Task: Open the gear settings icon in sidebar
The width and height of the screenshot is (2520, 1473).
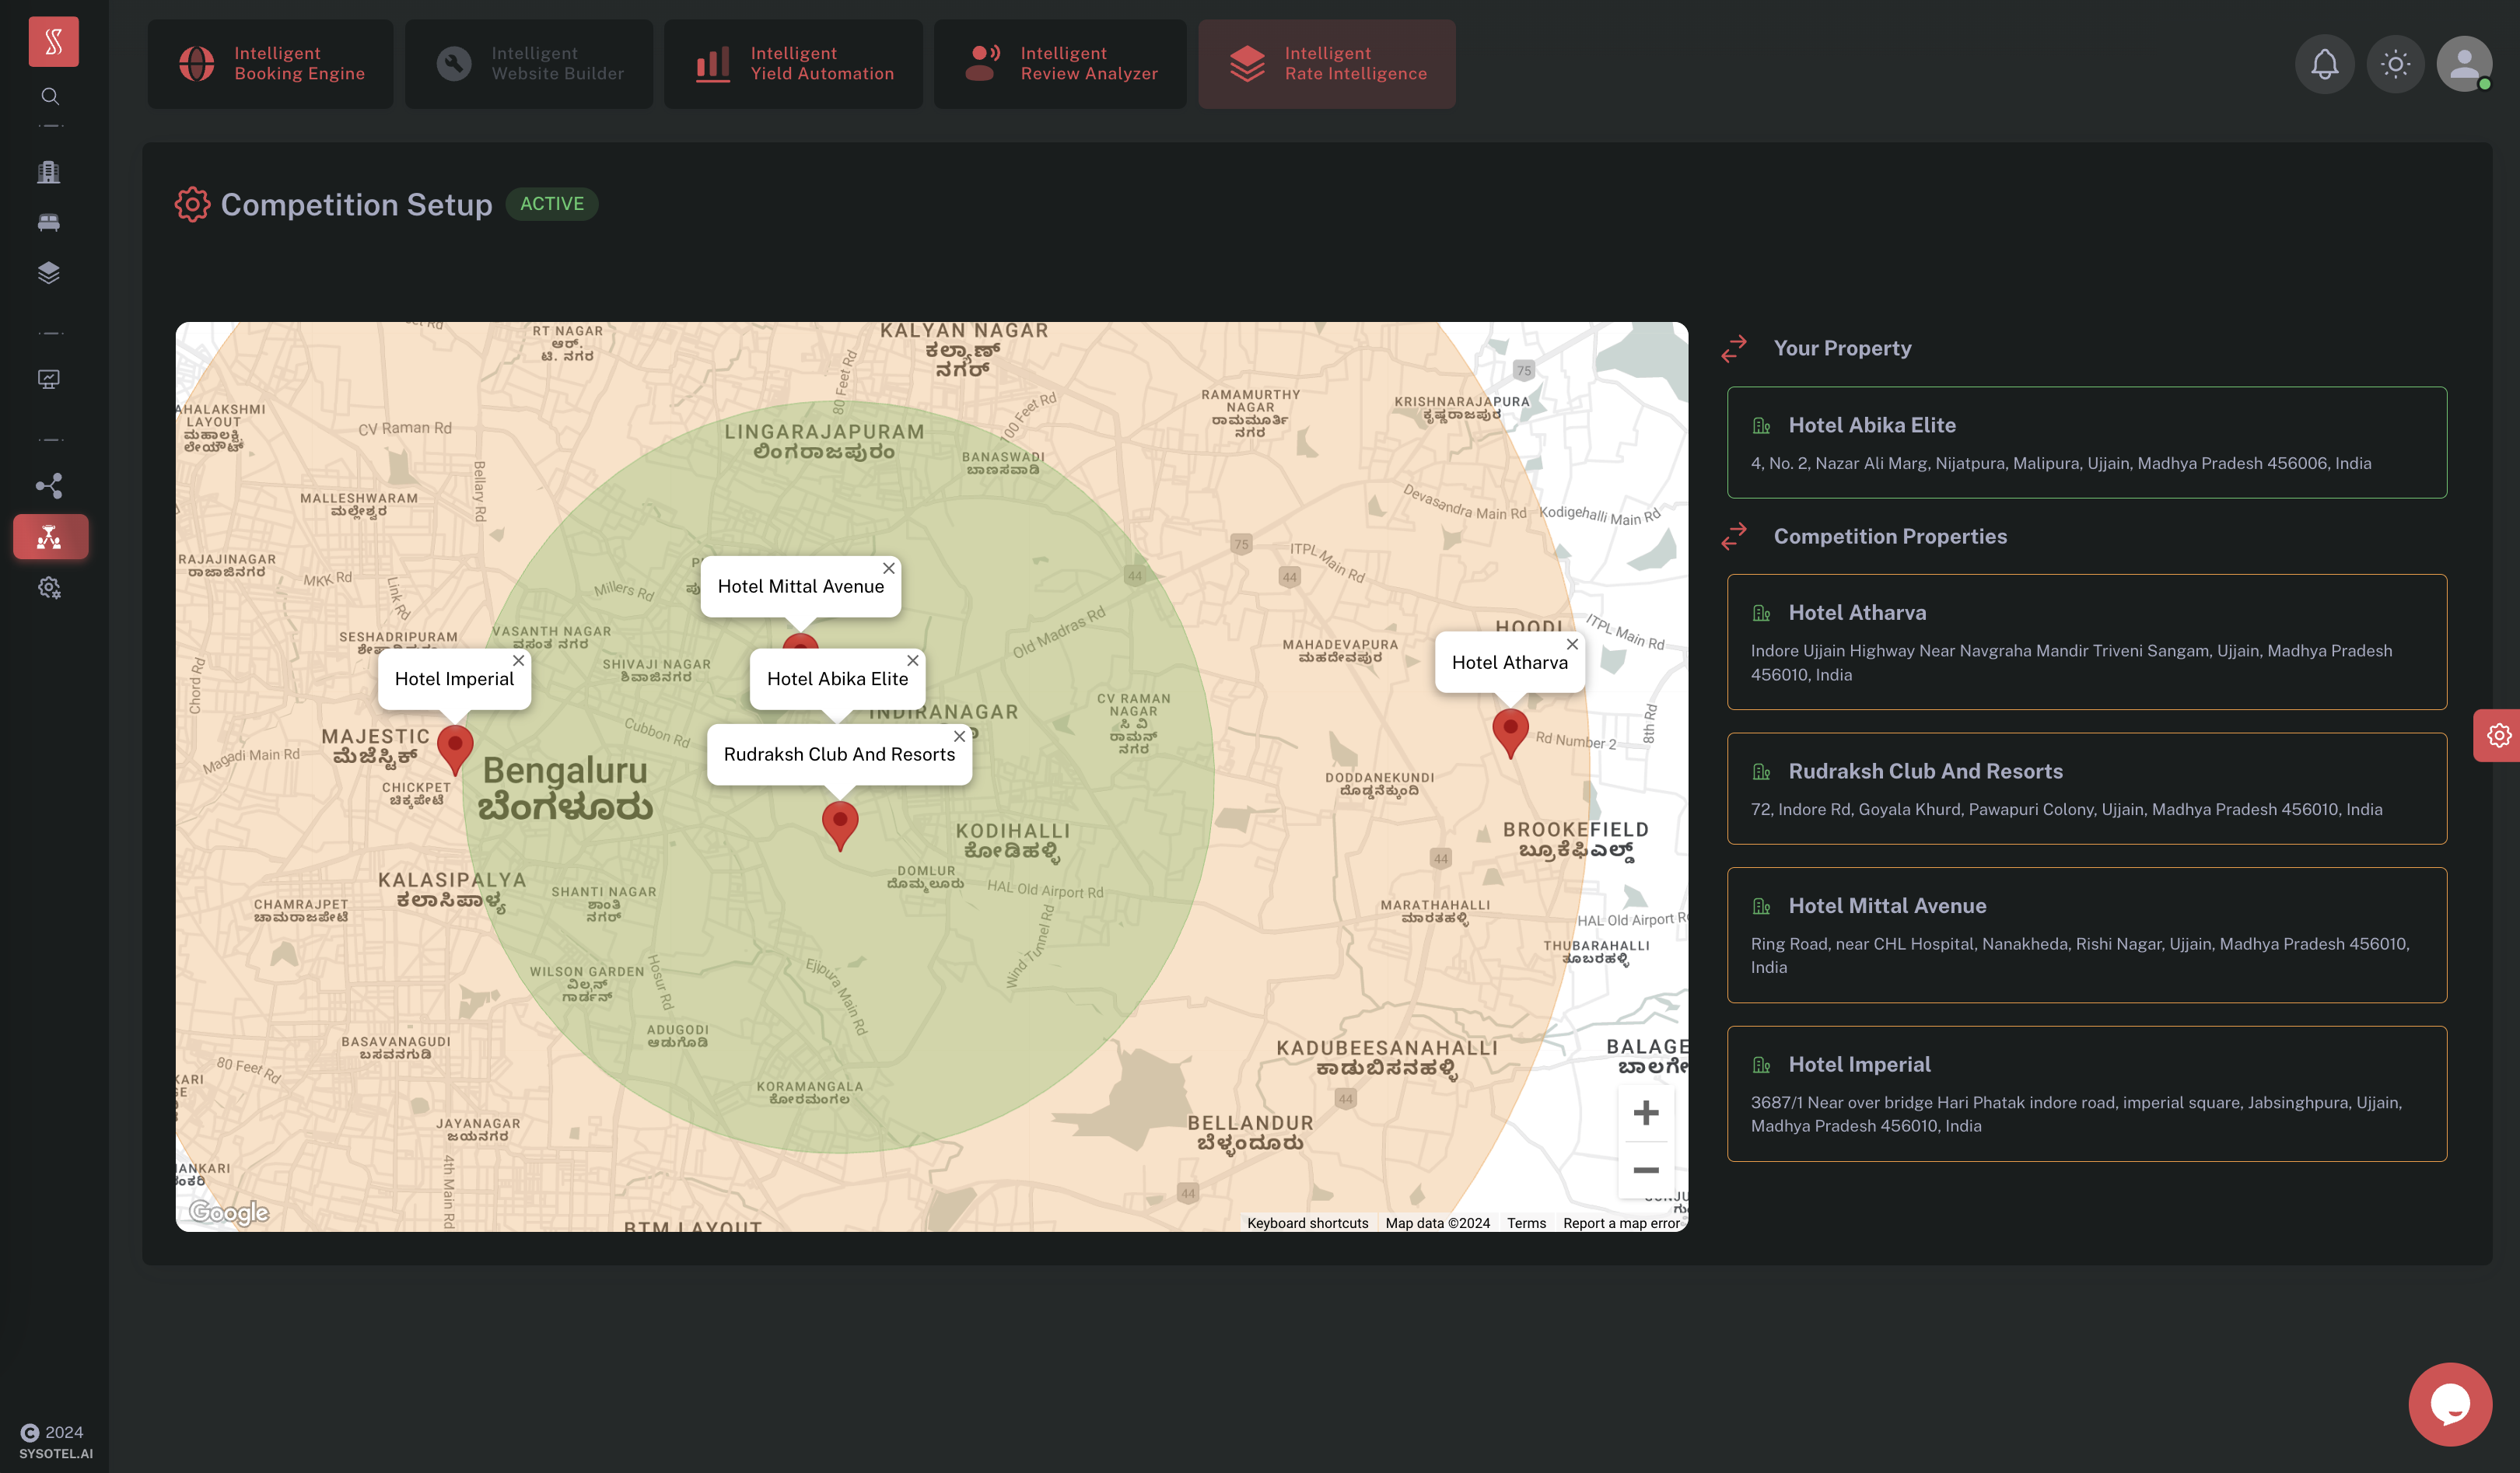Action: click(x=49, y=588)
